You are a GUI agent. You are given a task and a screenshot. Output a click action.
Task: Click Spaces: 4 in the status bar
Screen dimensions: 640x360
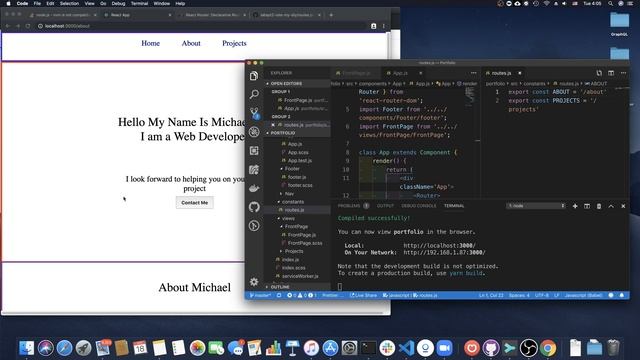coord(519,295)
